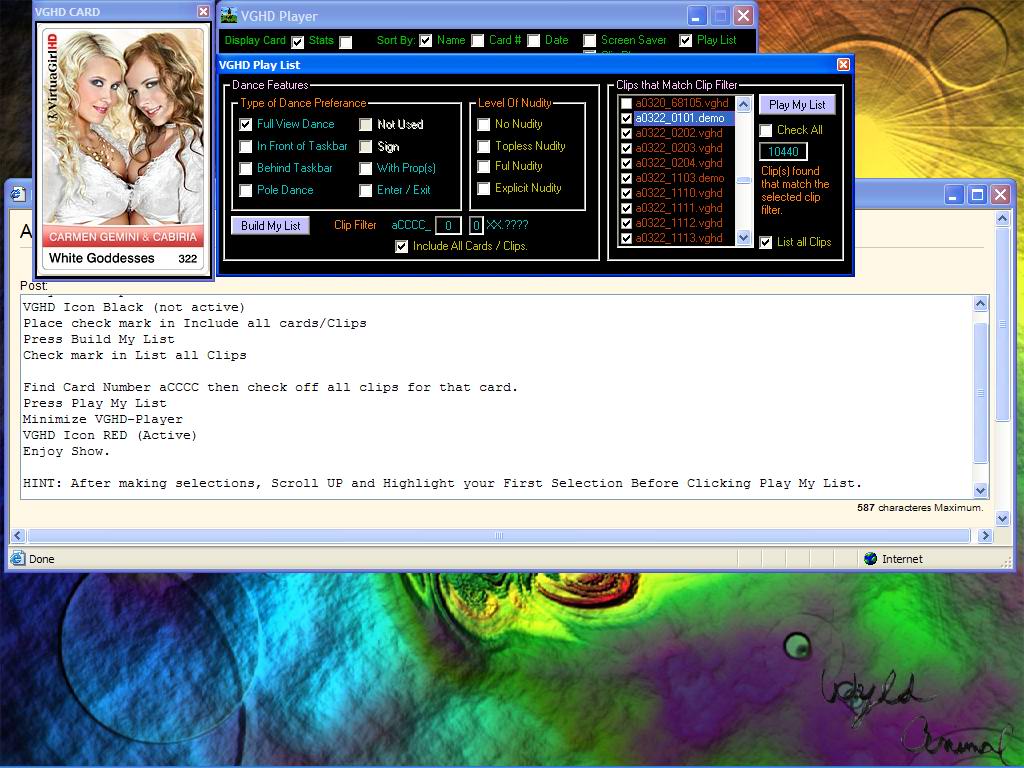Click the first Clip Filter number field
Screen dimensions: 1024x768
(x=448, y=225)
